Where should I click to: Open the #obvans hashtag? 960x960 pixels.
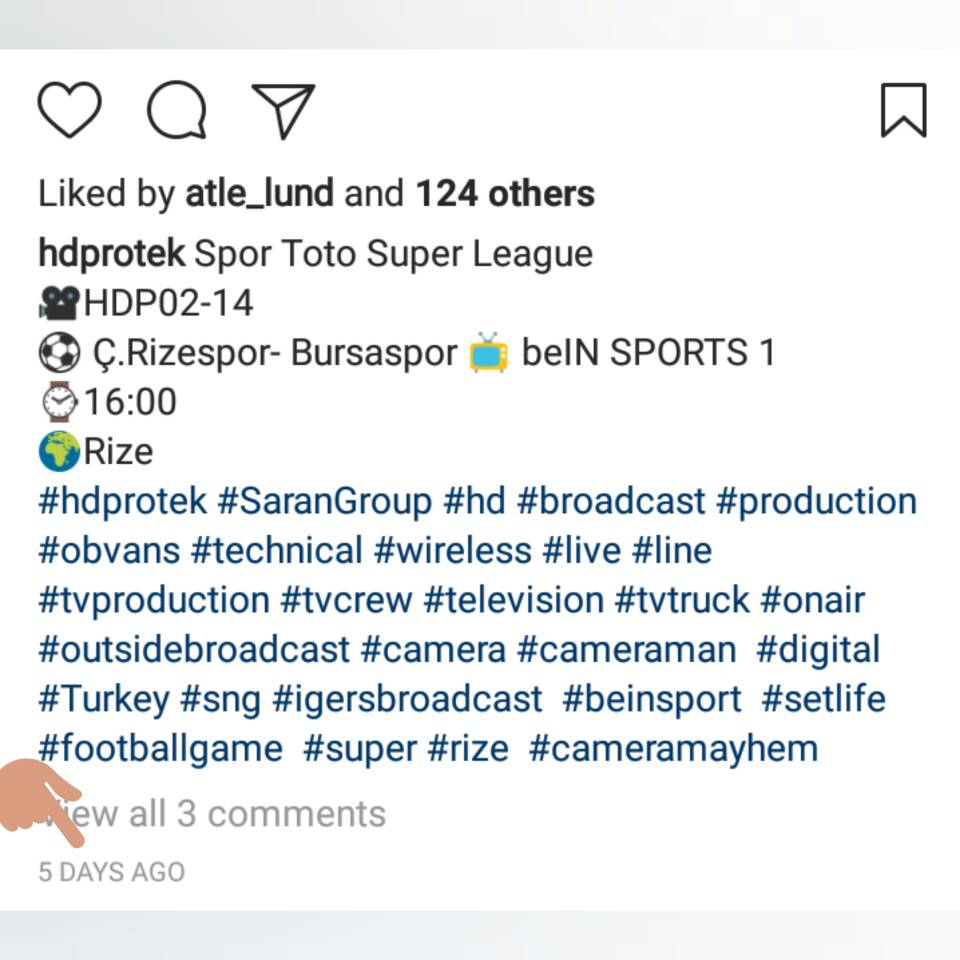tap(109, 551)
